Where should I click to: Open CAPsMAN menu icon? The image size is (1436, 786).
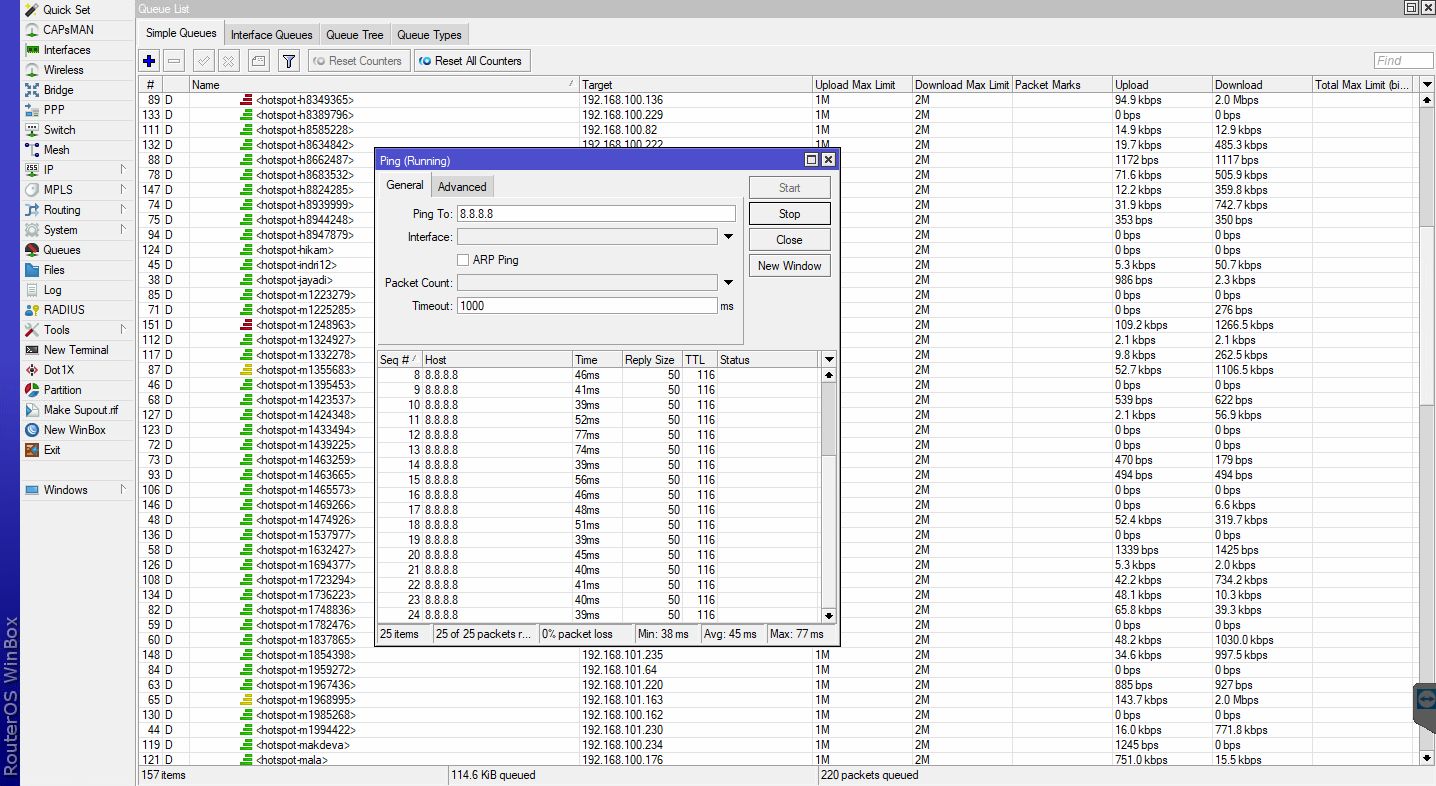pos(32,30)
